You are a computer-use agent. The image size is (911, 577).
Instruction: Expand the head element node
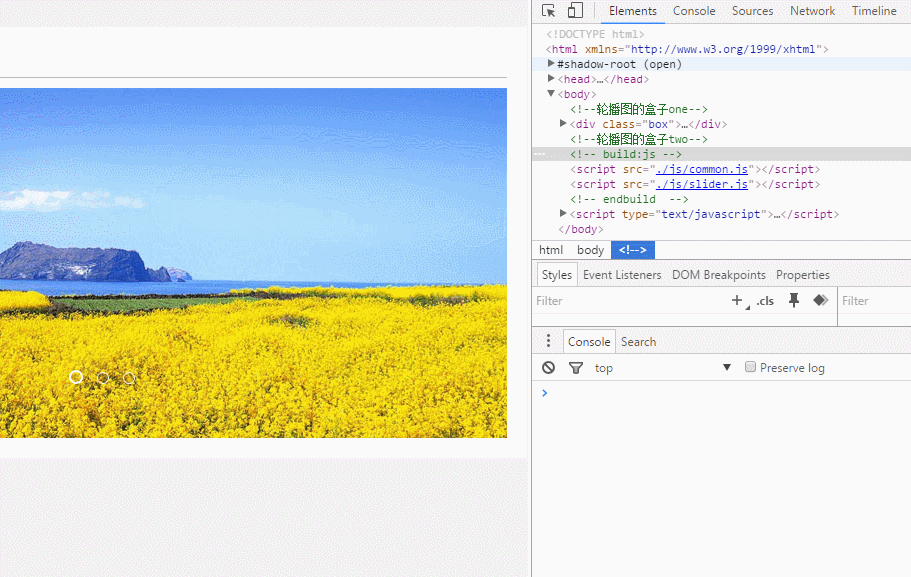click(551, 78)
